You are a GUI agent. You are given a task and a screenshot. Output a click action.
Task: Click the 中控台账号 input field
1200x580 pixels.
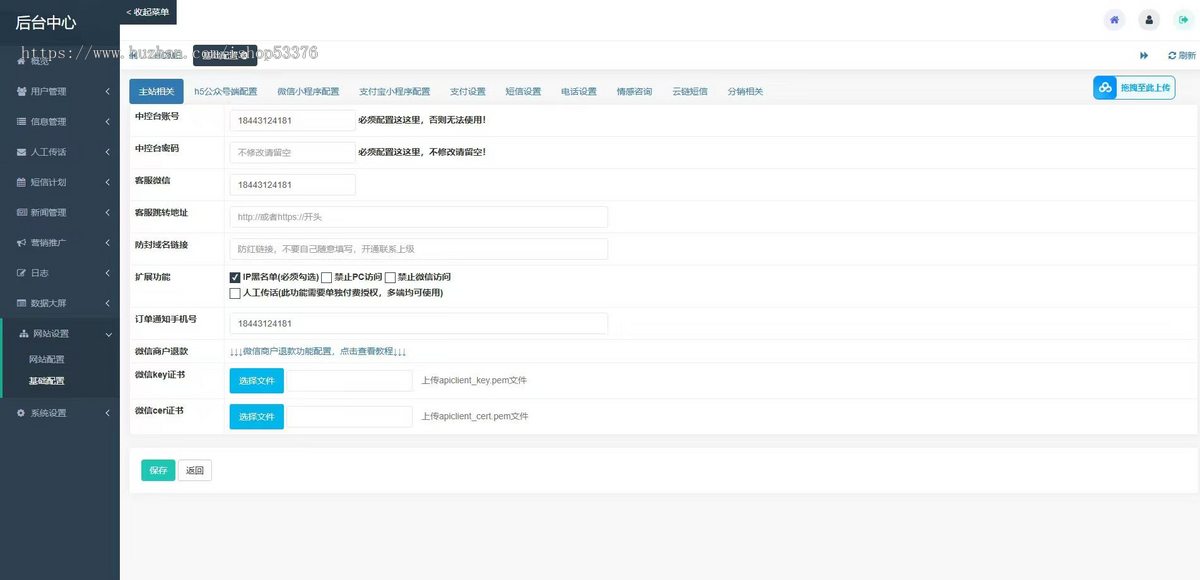tap(292, 120)
